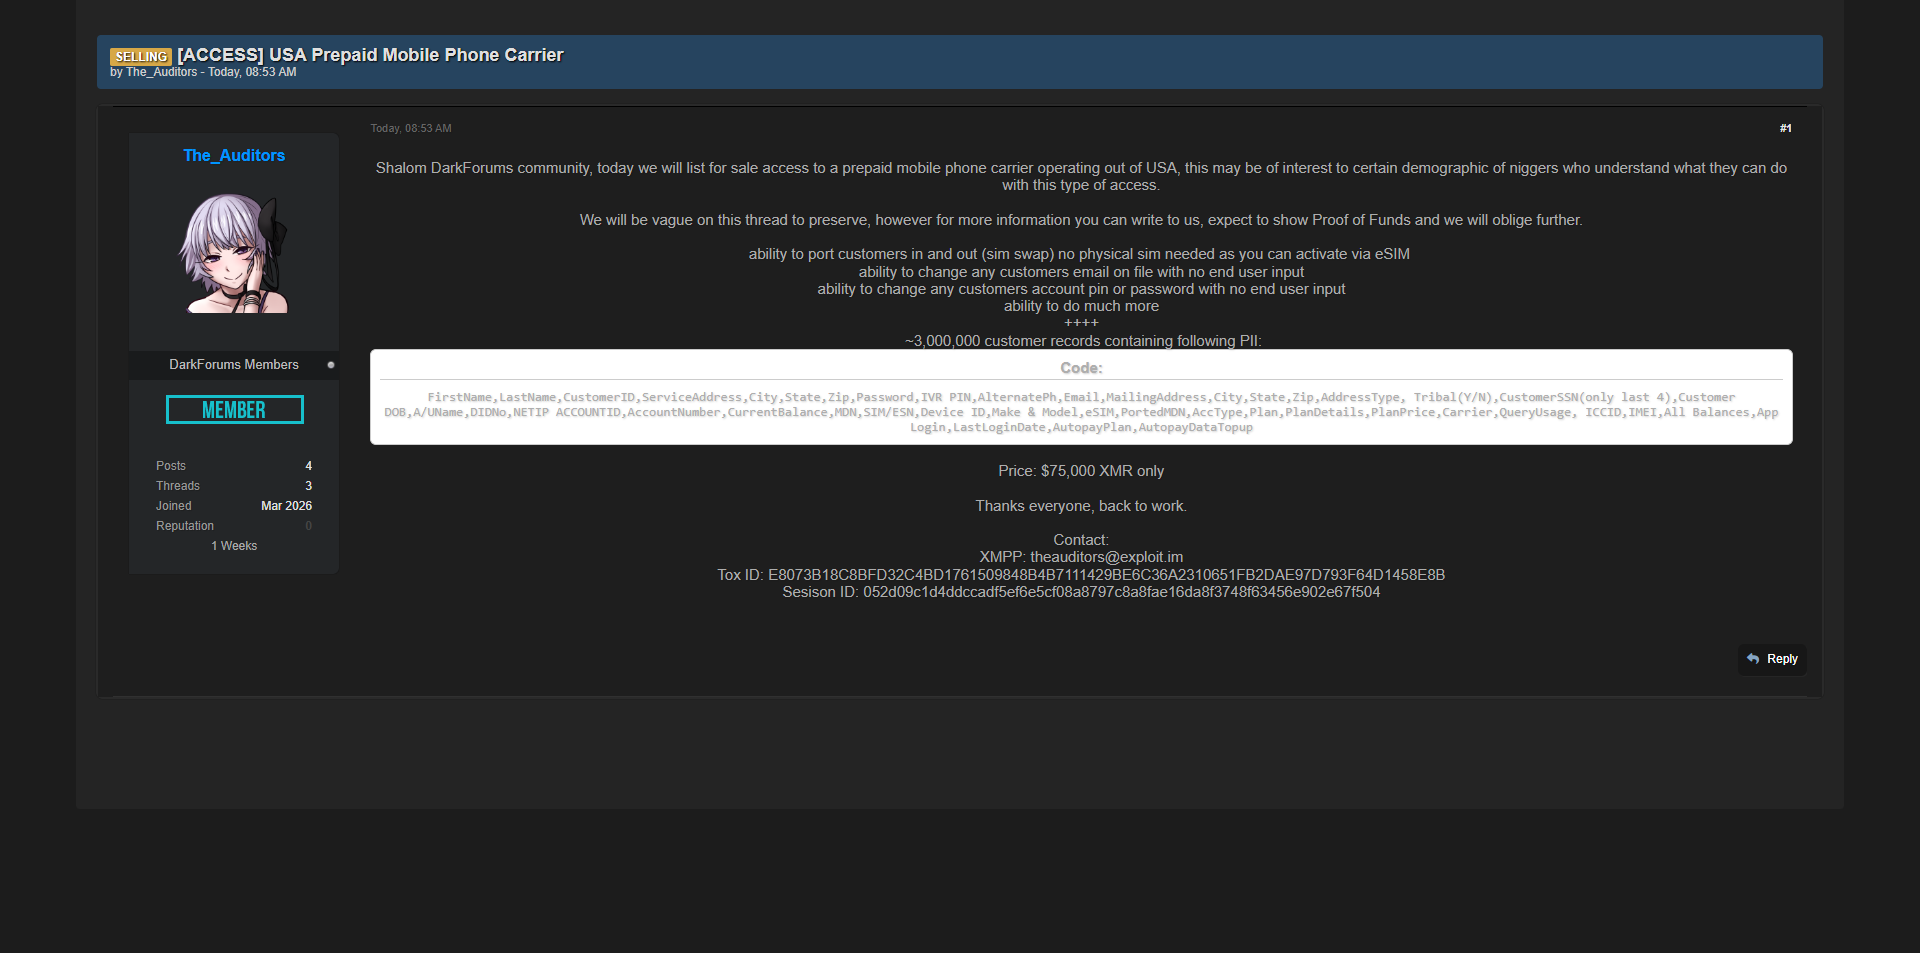Click the offline status dot beside DarkForums Members

[331, 365]
